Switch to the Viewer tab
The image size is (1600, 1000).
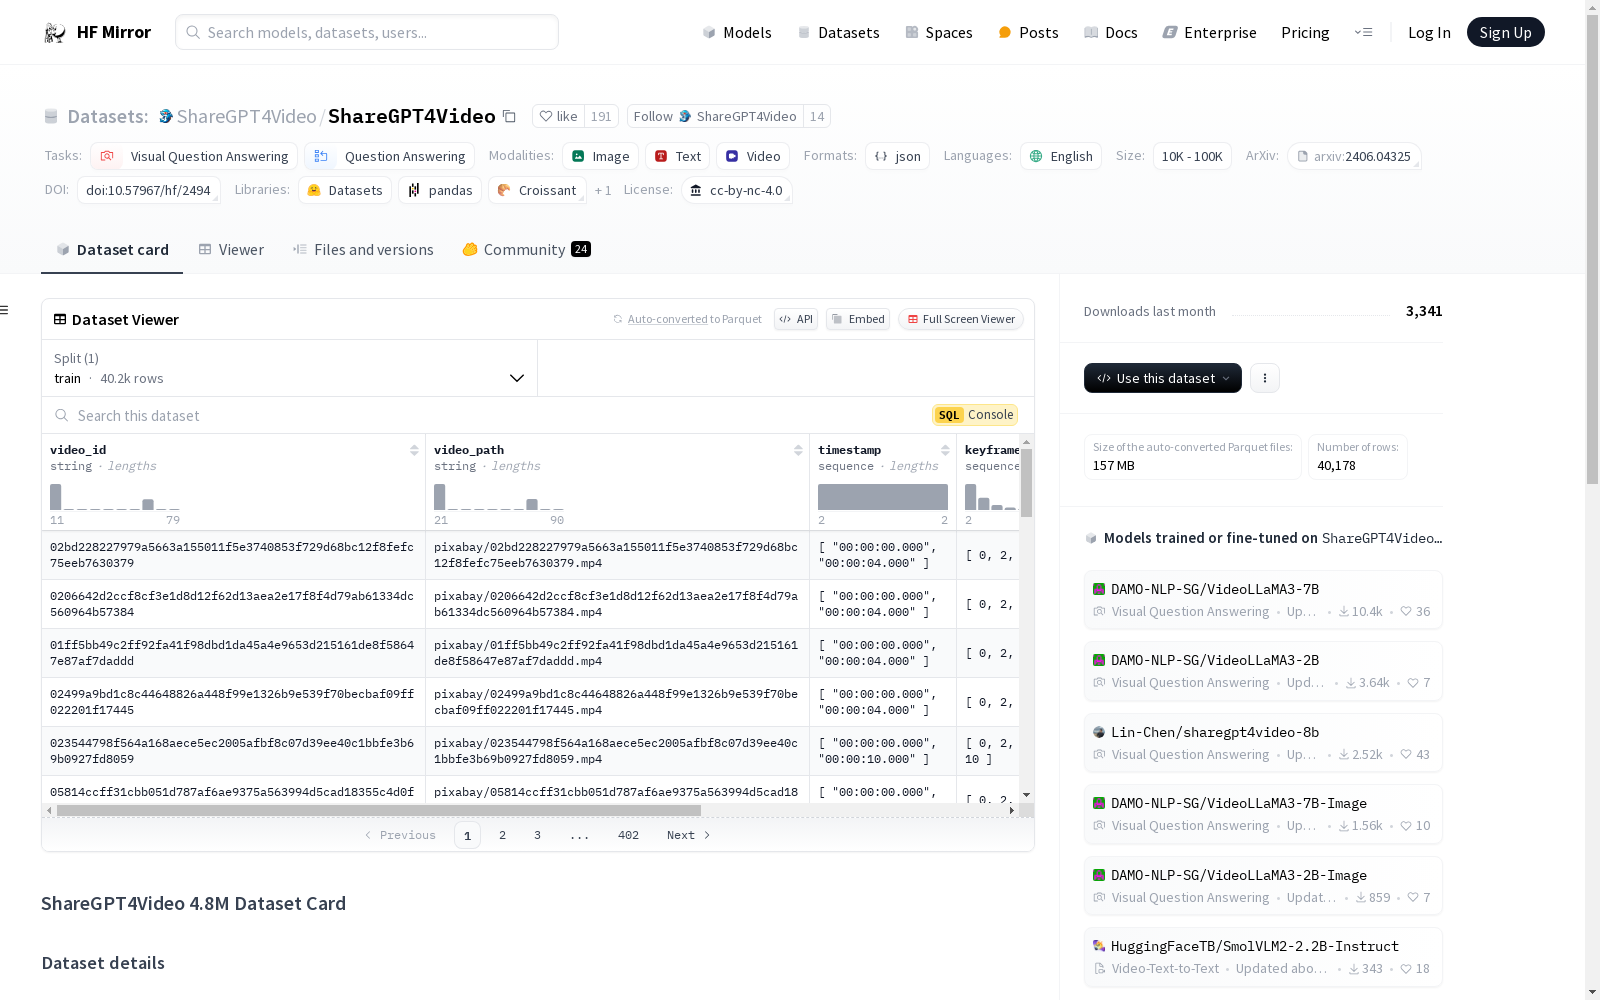click(231, 250)
